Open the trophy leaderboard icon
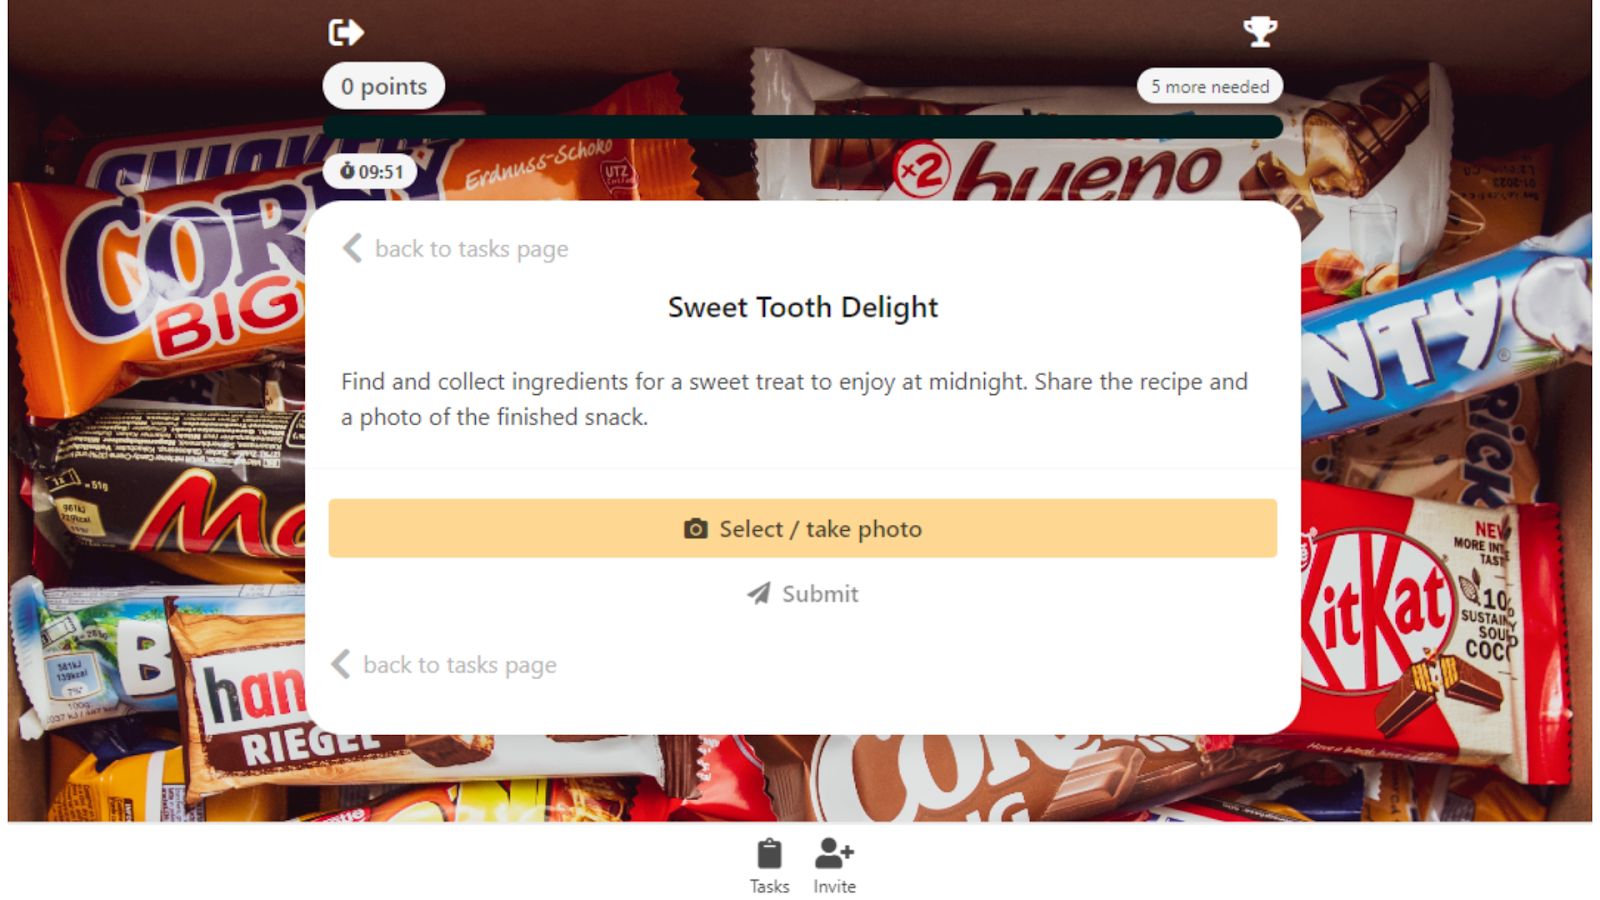Image resolution: width=1600 pixels, height=900 pixels. [1260, 31]
